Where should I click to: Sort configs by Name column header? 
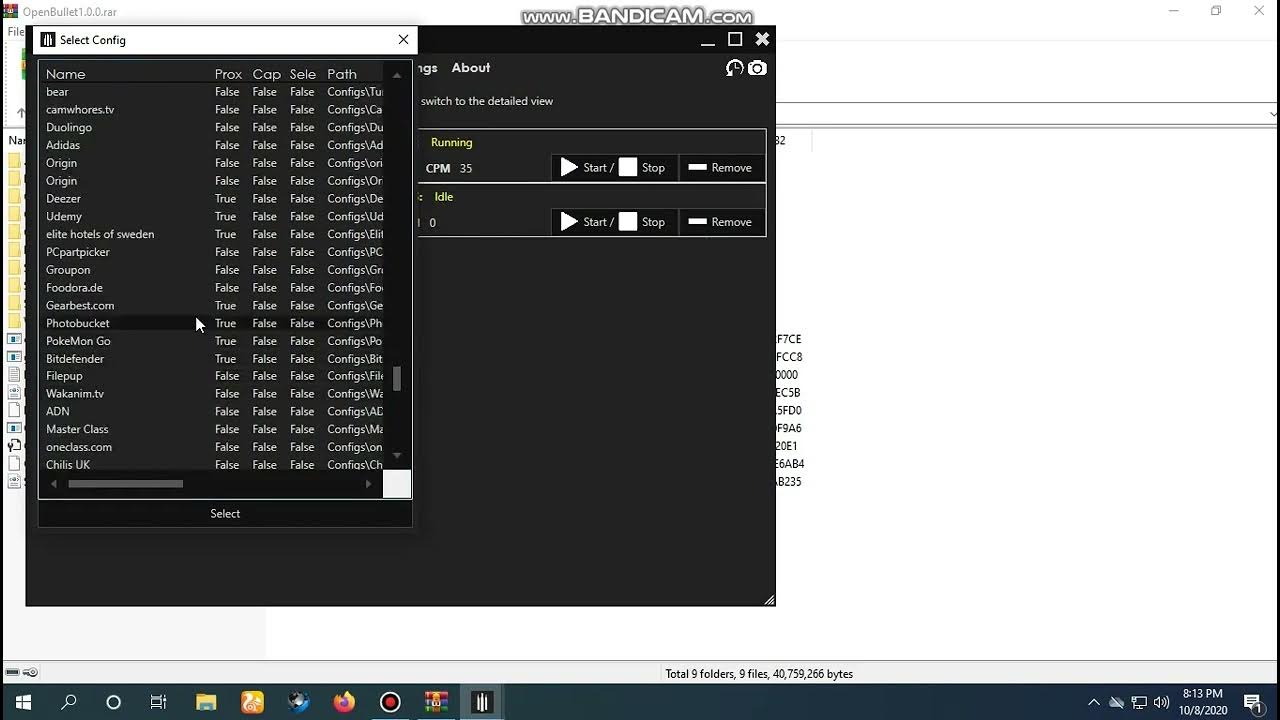pos(66,74)
